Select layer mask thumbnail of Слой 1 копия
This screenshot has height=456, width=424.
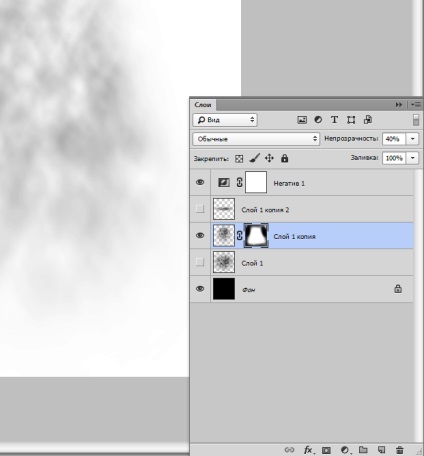(x=256, y=235)
